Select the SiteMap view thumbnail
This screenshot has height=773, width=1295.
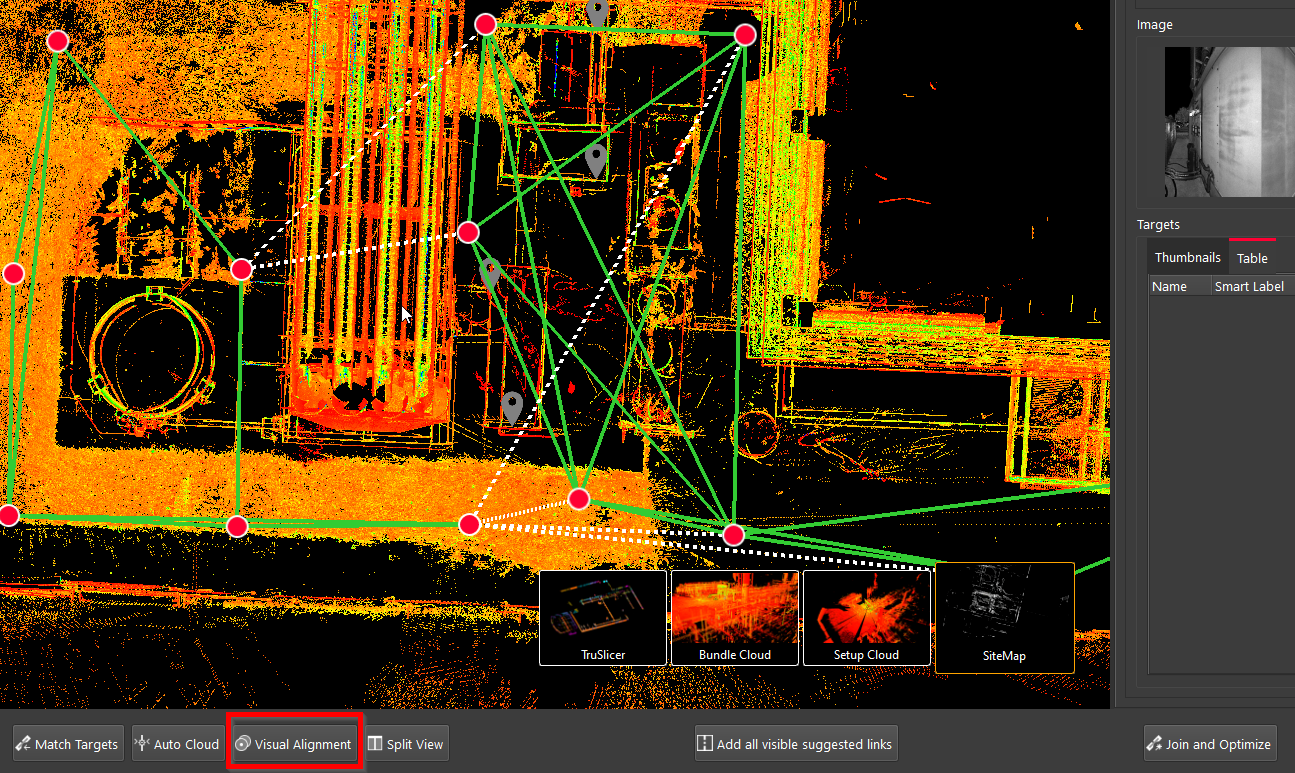click(1004, 617)
